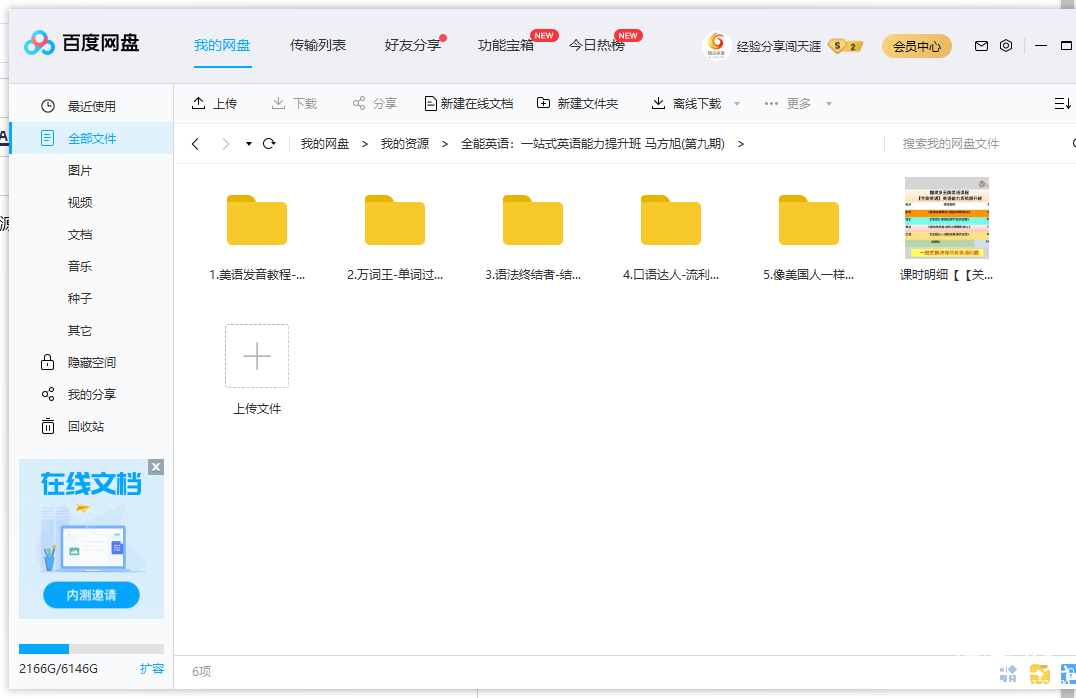
Task: Open Hidden Space (隐藏空间) in sidebar
Action: click(91, 362)
